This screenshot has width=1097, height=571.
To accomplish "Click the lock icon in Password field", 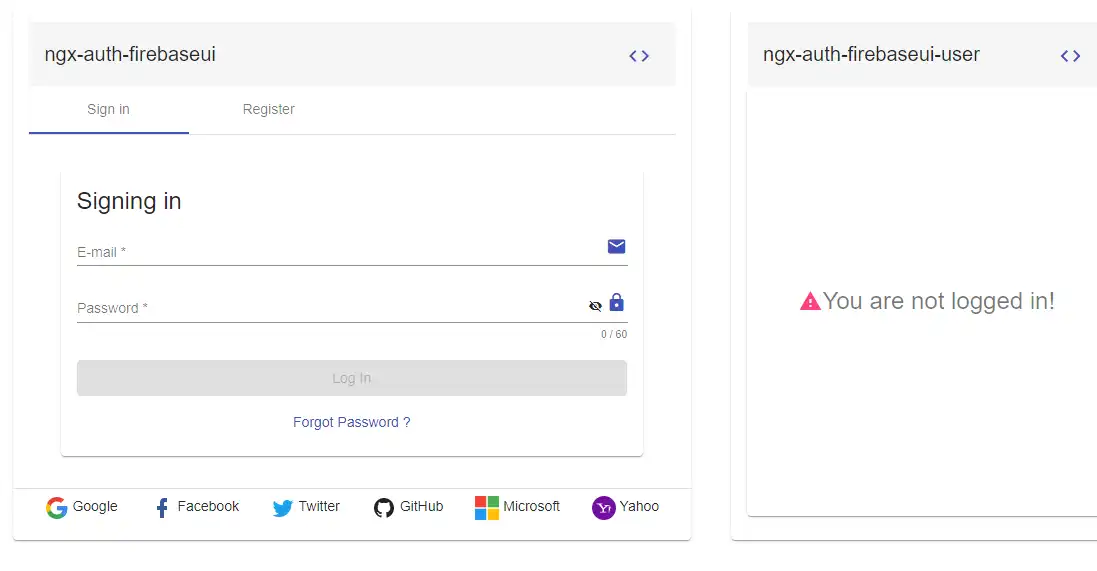I will pyautogui.click(x=616, y=303).
